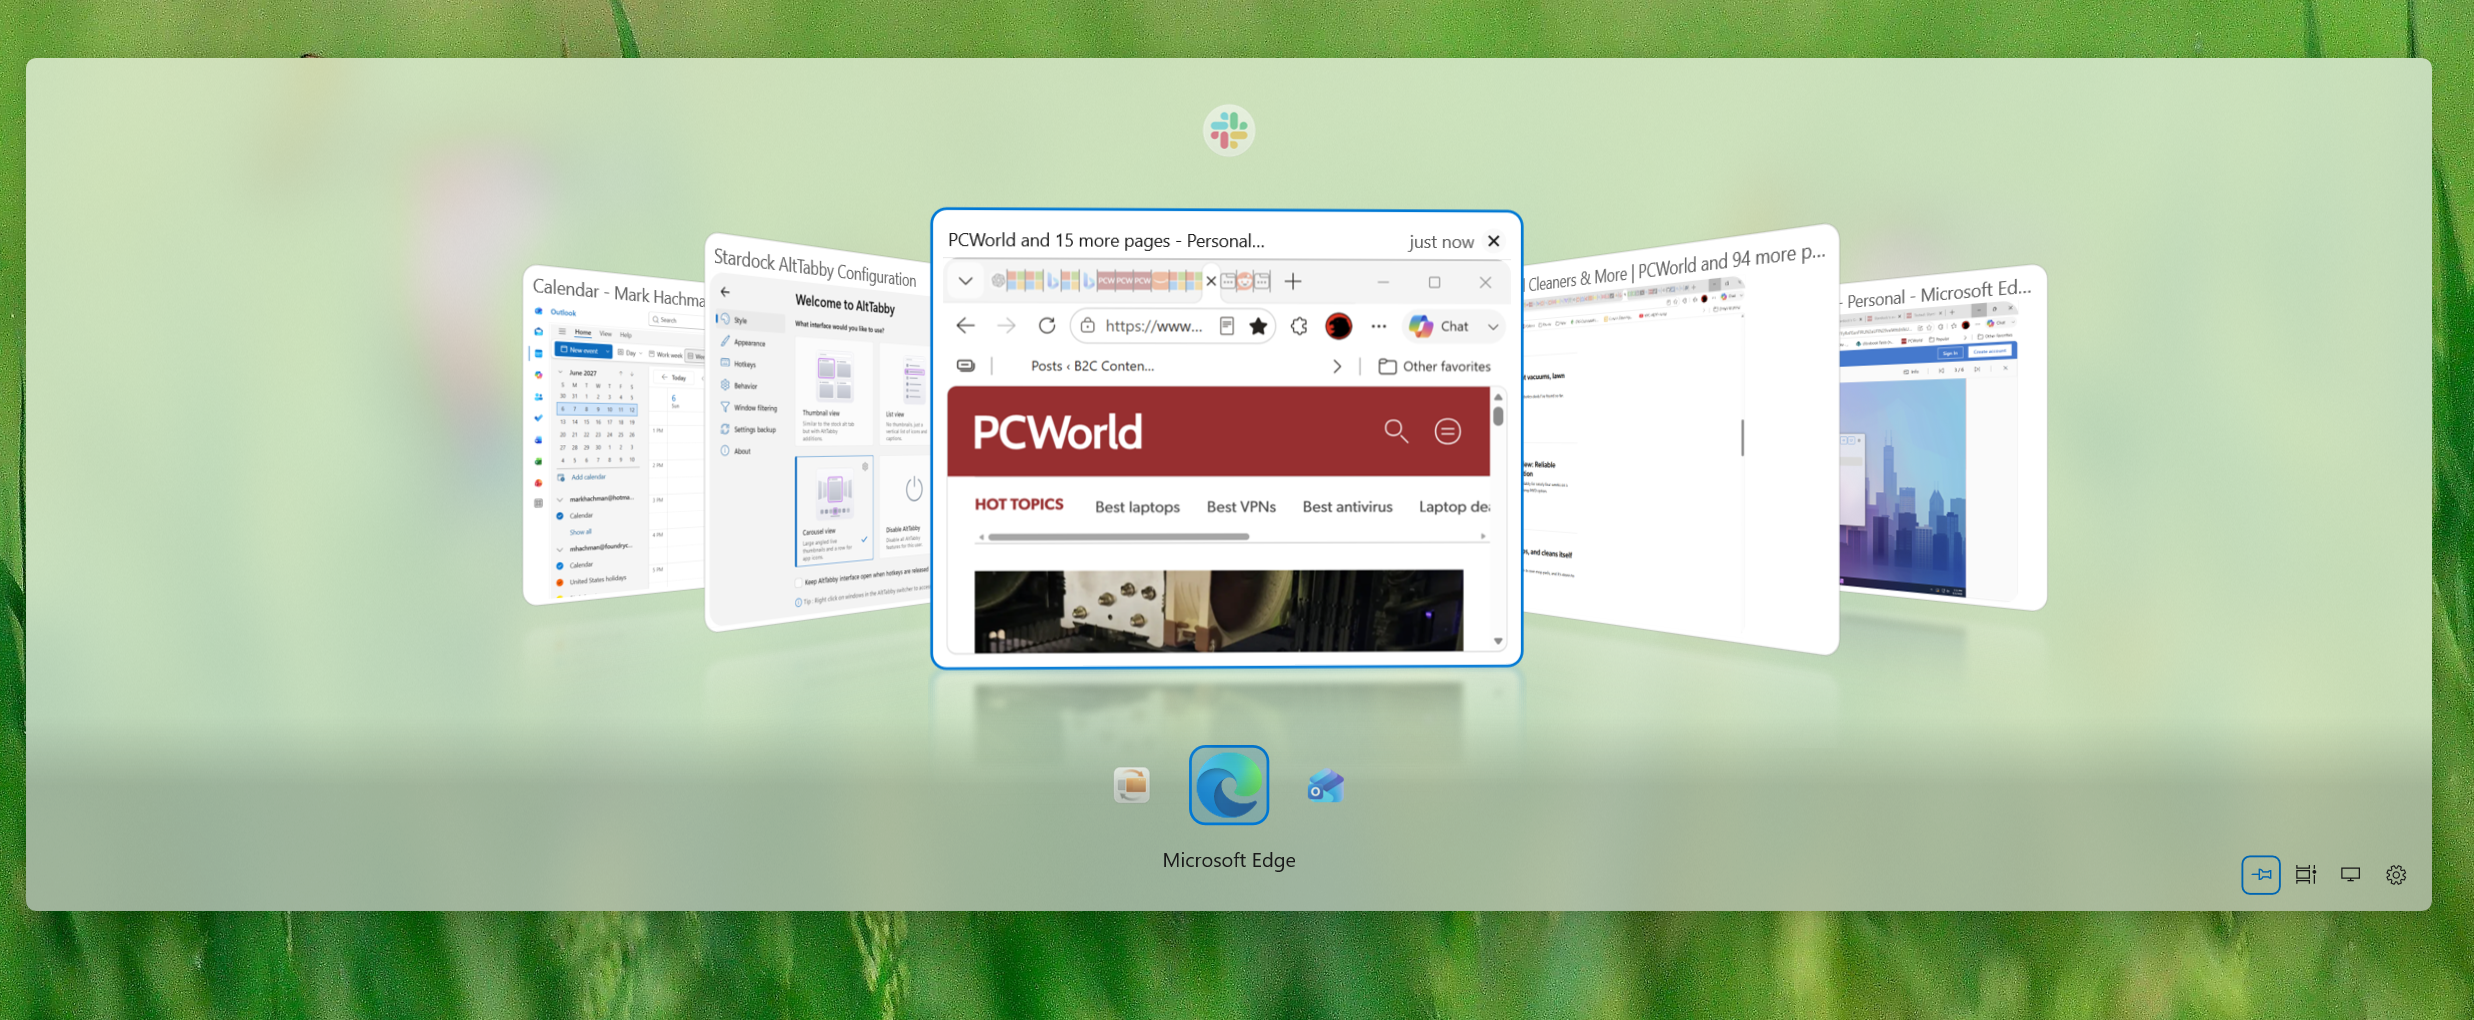Image resolution: width=2474 pixels, height=1020 pixels.
Task: Select the AltTabby app icon left of Edge
Action: tap(1132, 786)
